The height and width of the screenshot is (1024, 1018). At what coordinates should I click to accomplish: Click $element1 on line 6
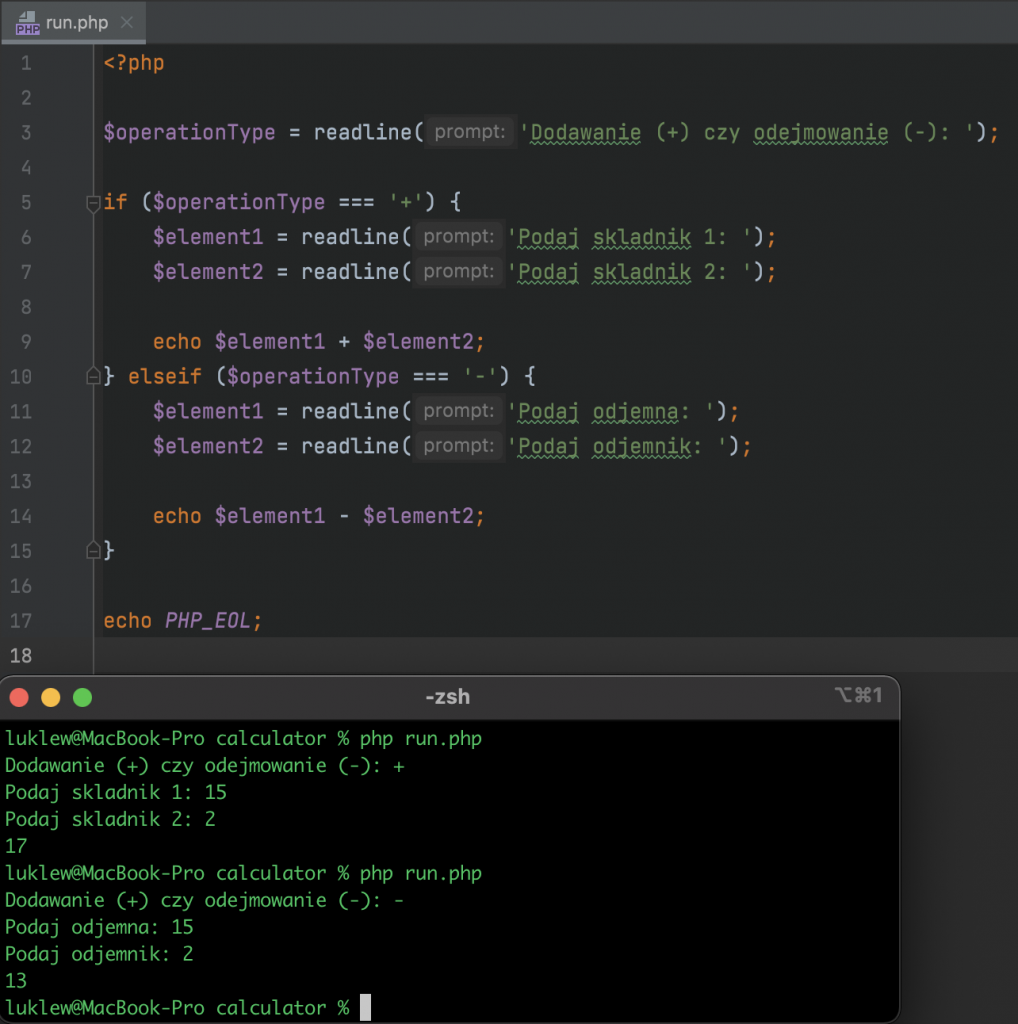tap(208, 237)
